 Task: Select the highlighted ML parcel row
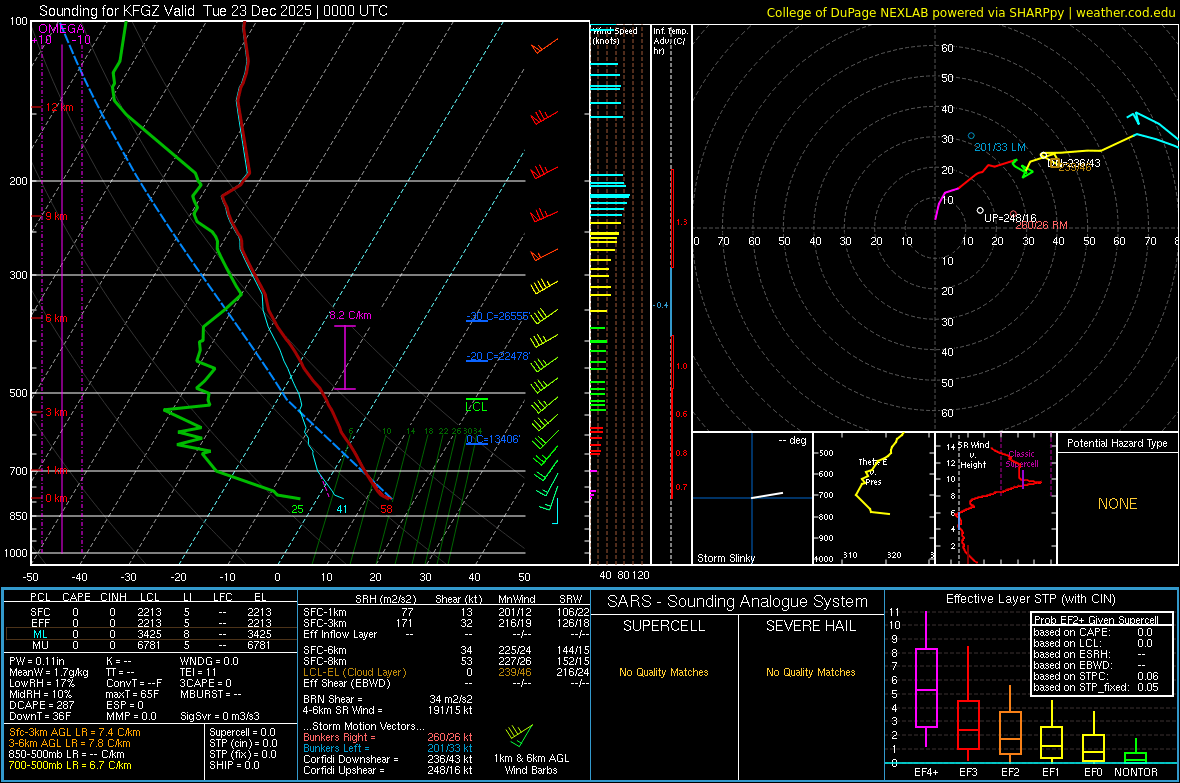point(151,634)
